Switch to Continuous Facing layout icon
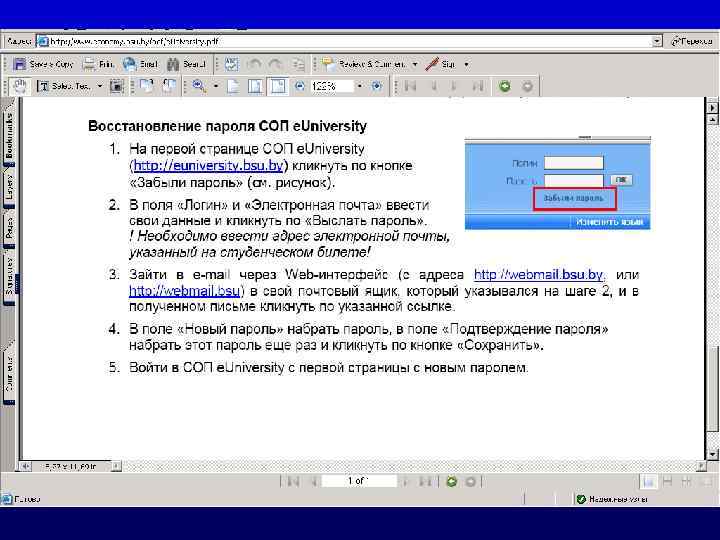This screenshot has height=540, width=720. 687,481
